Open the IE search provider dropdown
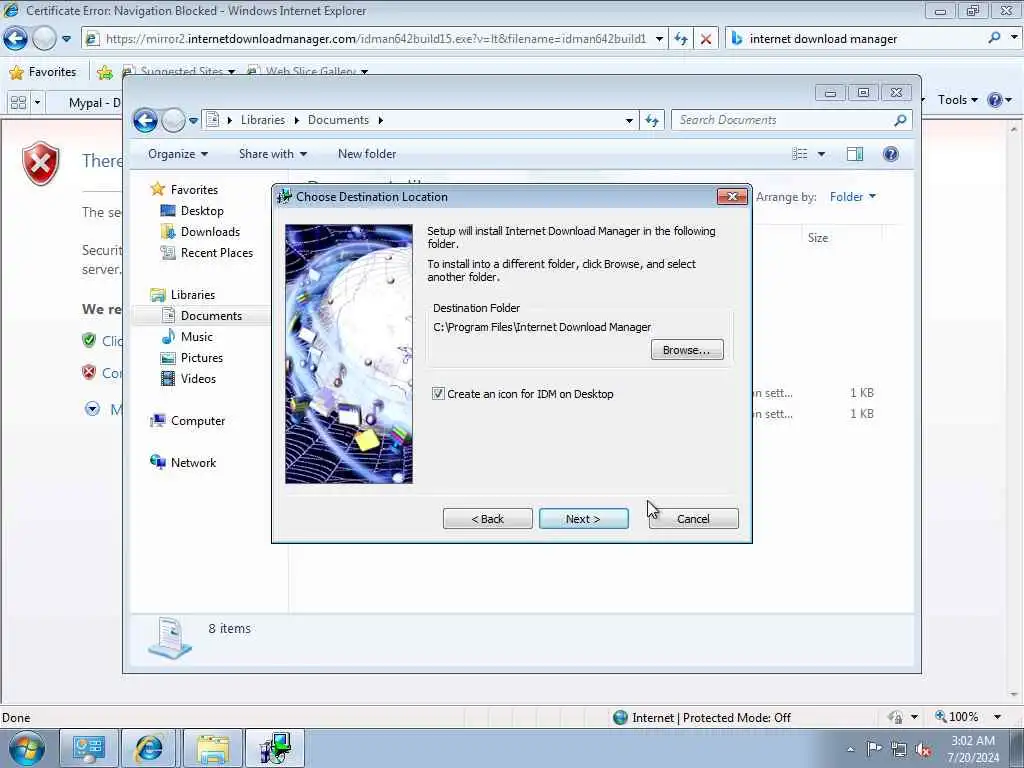Screen dimensions: 1024x768 [1014, 39]
